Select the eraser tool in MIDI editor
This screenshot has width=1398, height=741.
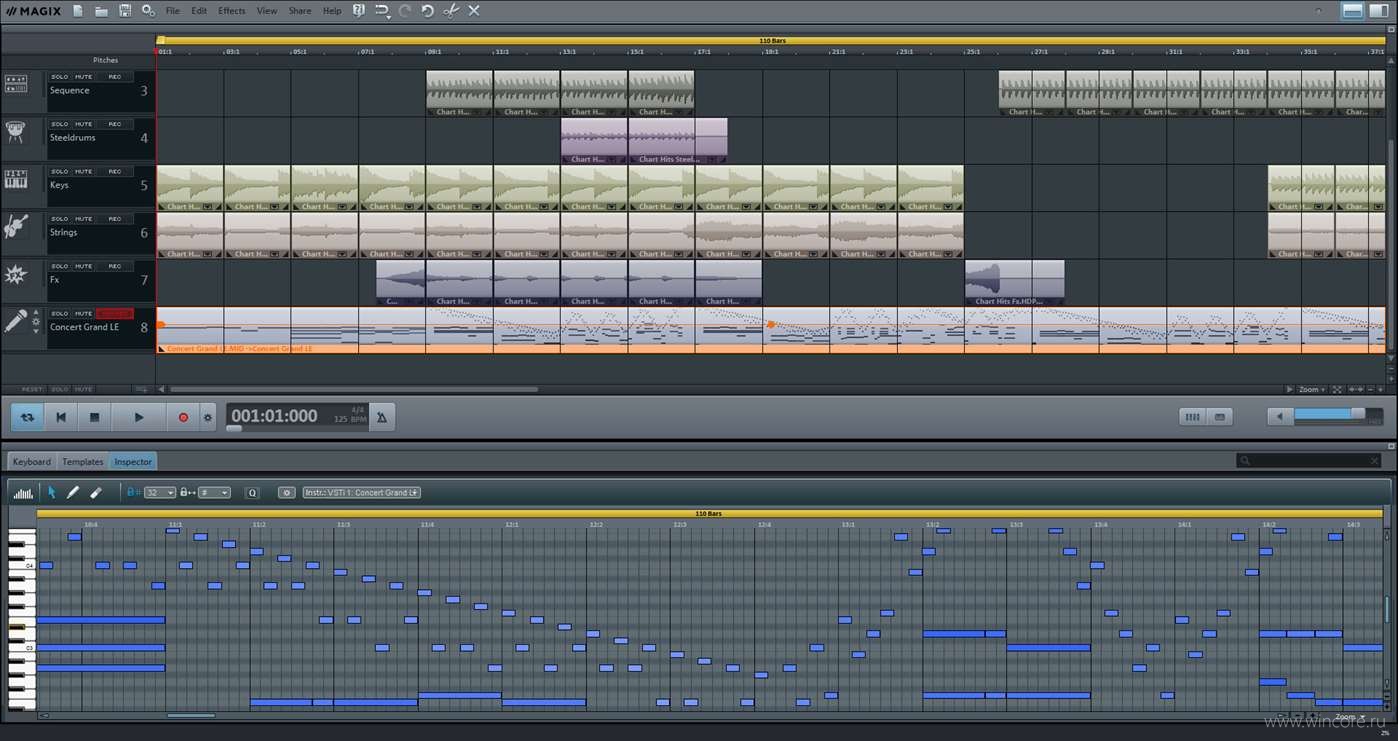(96, 492)
